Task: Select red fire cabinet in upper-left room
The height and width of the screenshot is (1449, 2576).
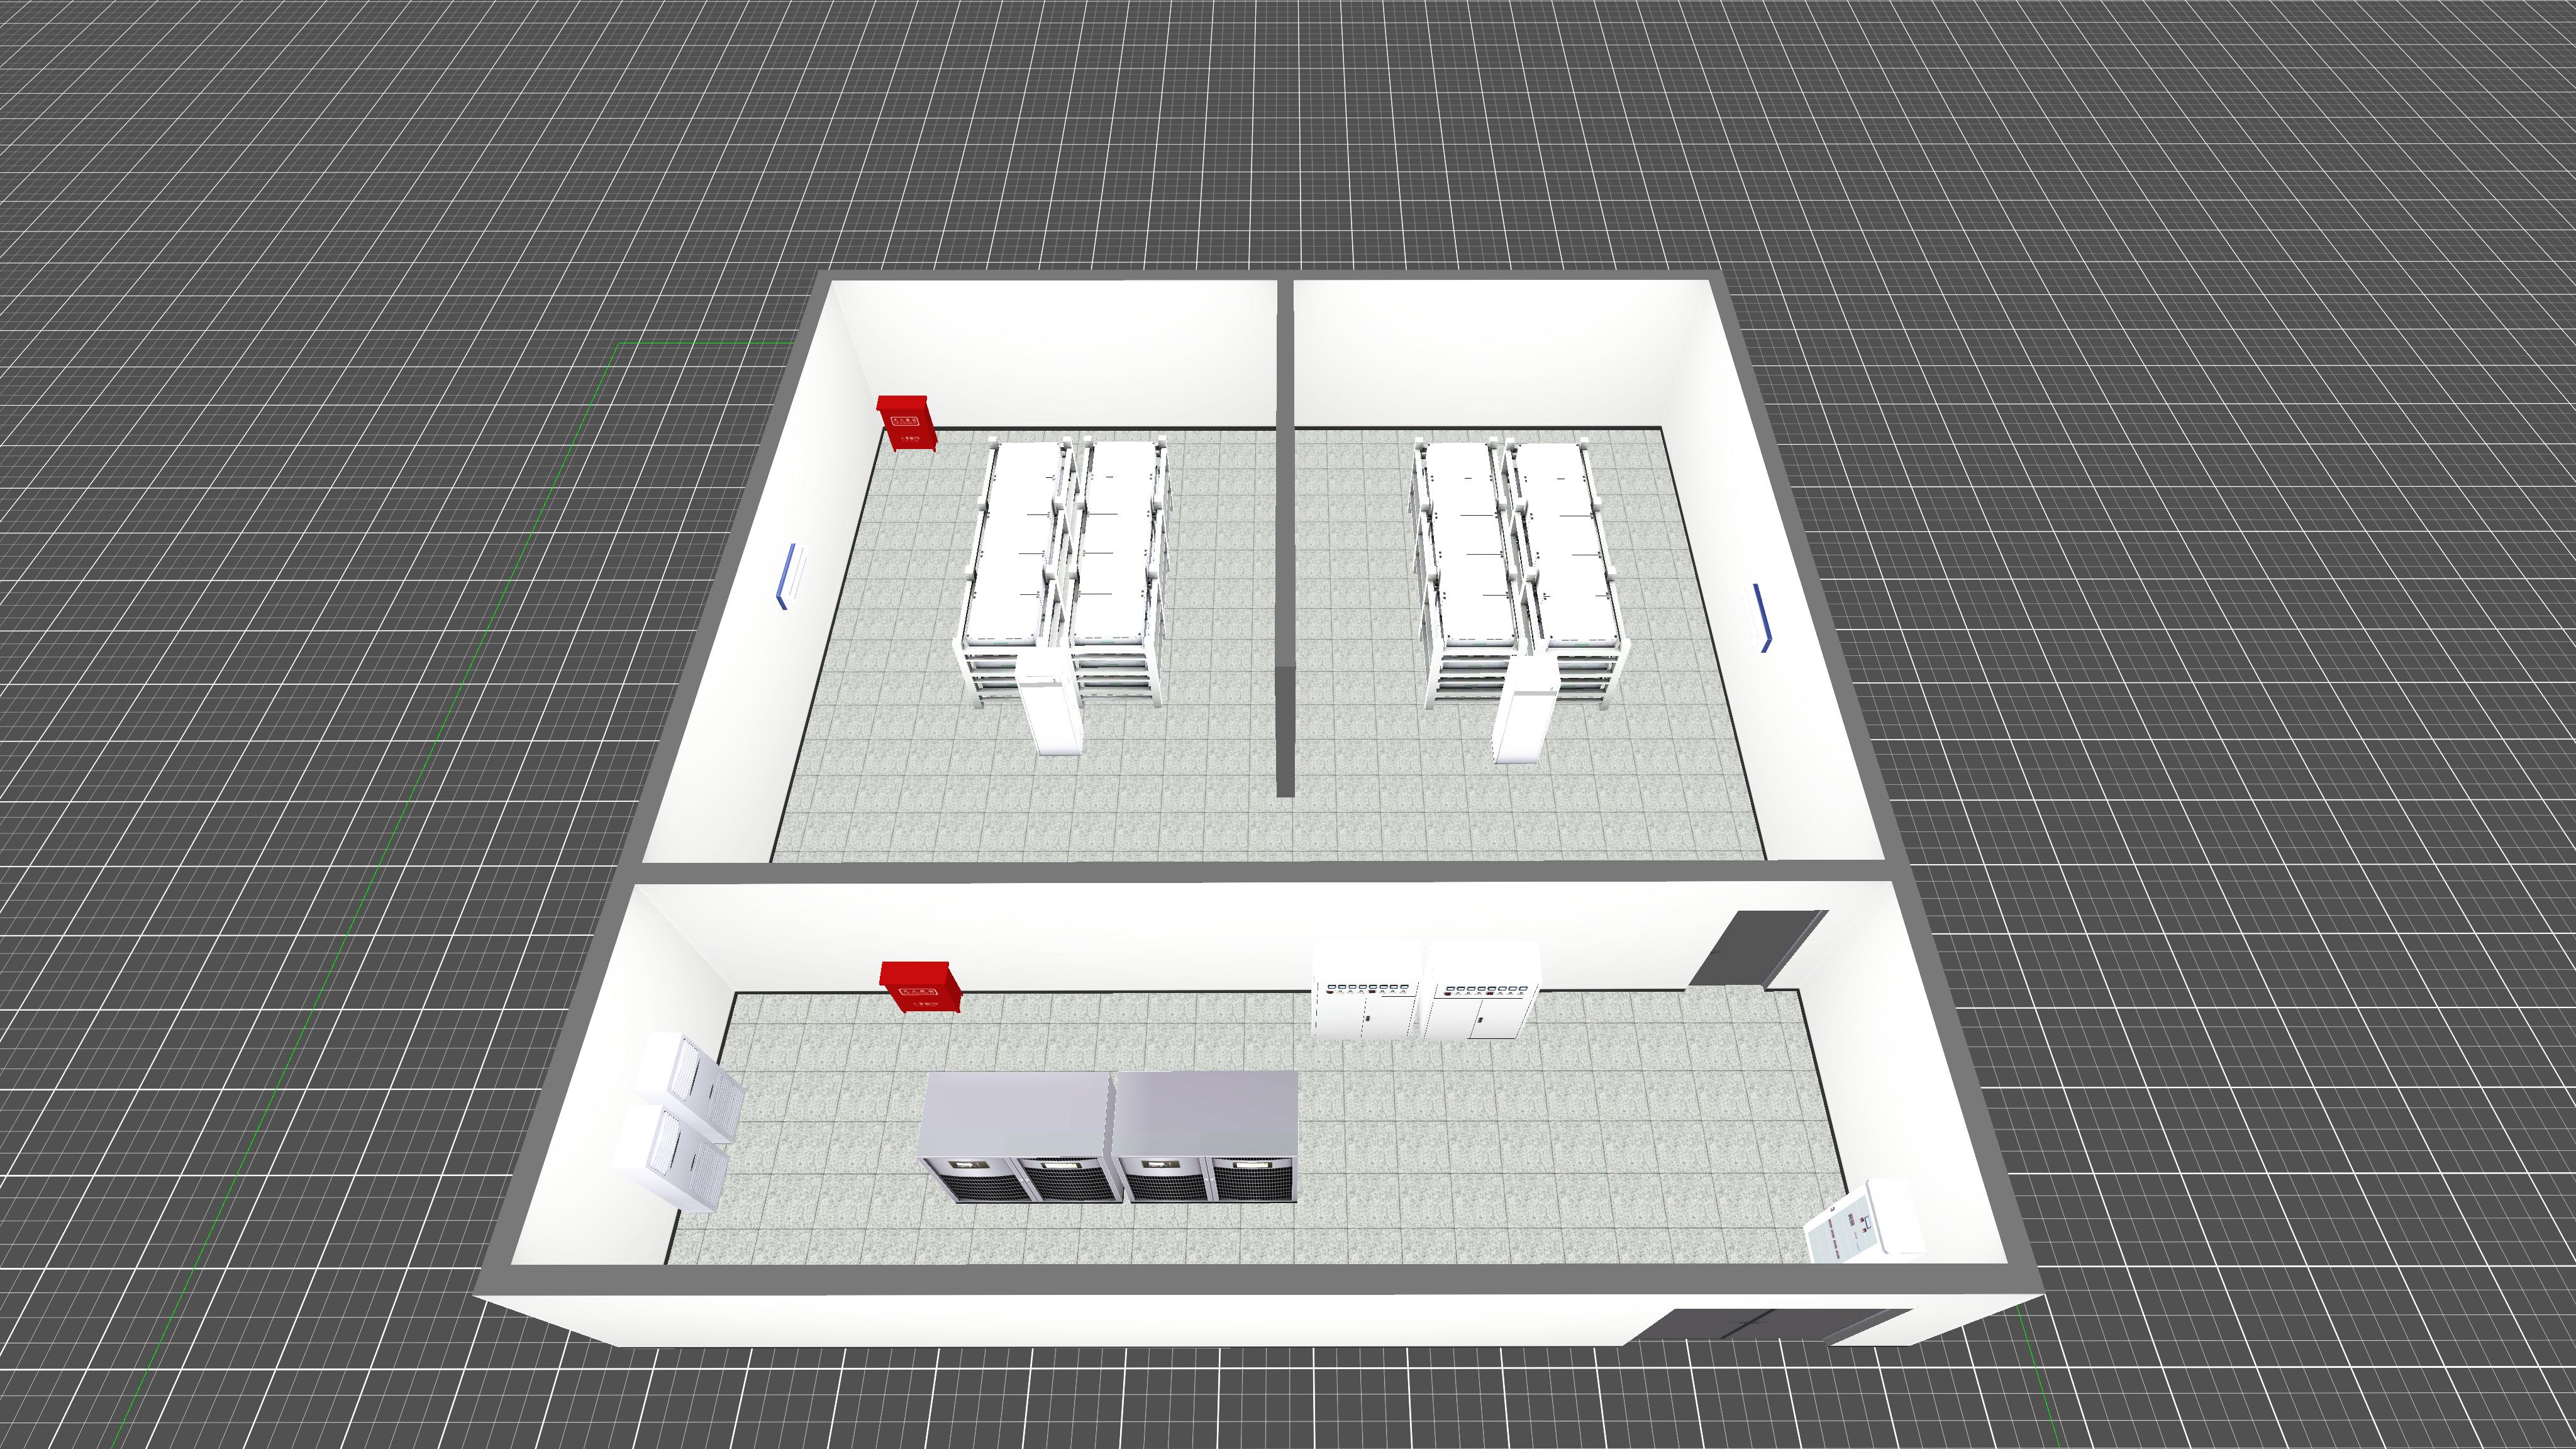Action: pos(908,424)
